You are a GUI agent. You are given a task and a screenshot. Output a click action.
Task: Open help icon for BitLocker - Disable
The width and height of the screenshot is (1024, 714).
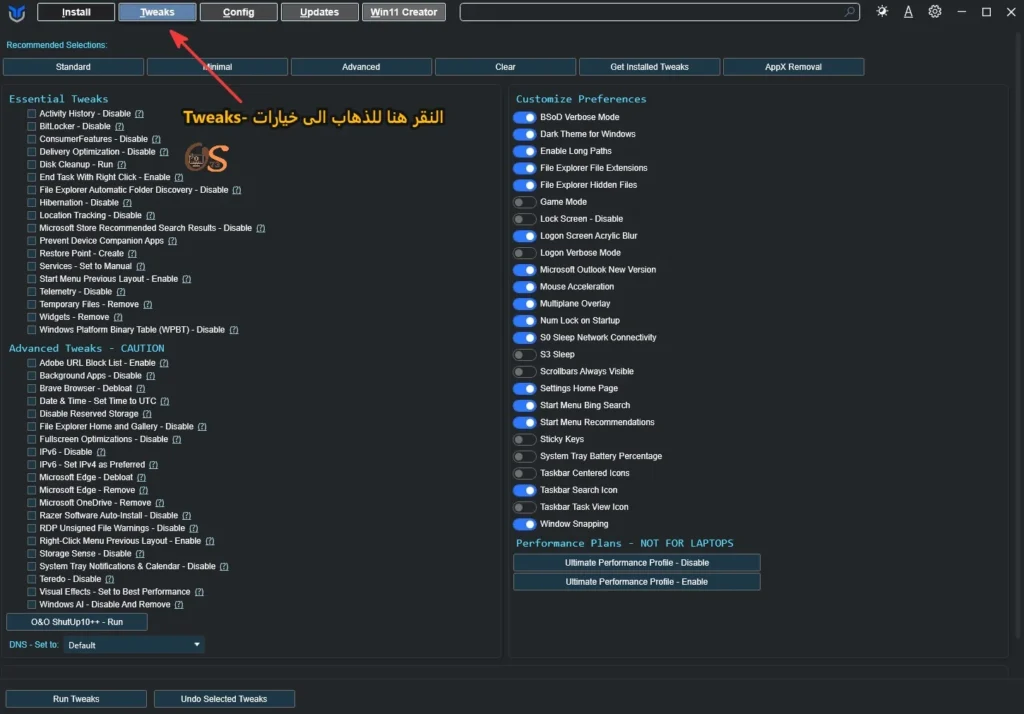(x=120, y=127)
